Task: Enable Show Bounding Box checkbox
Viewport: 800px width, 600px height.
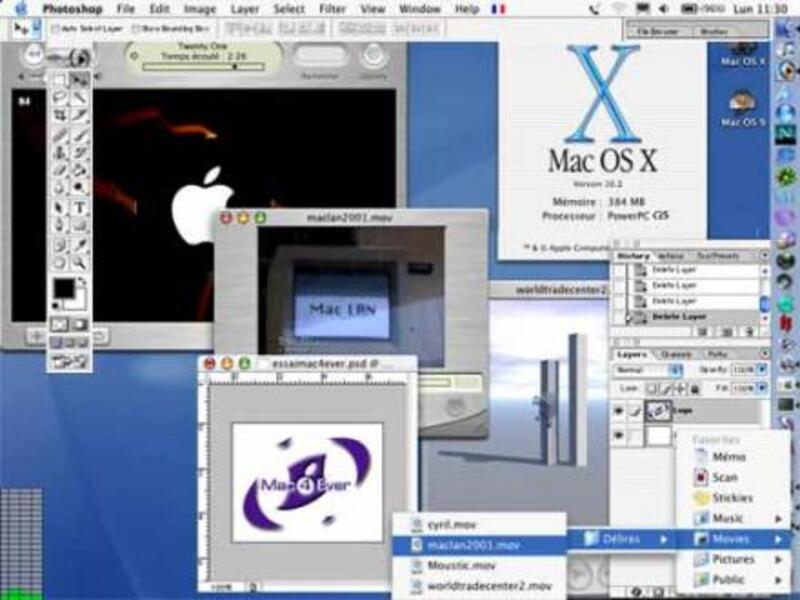Action: tap(136, 29)
